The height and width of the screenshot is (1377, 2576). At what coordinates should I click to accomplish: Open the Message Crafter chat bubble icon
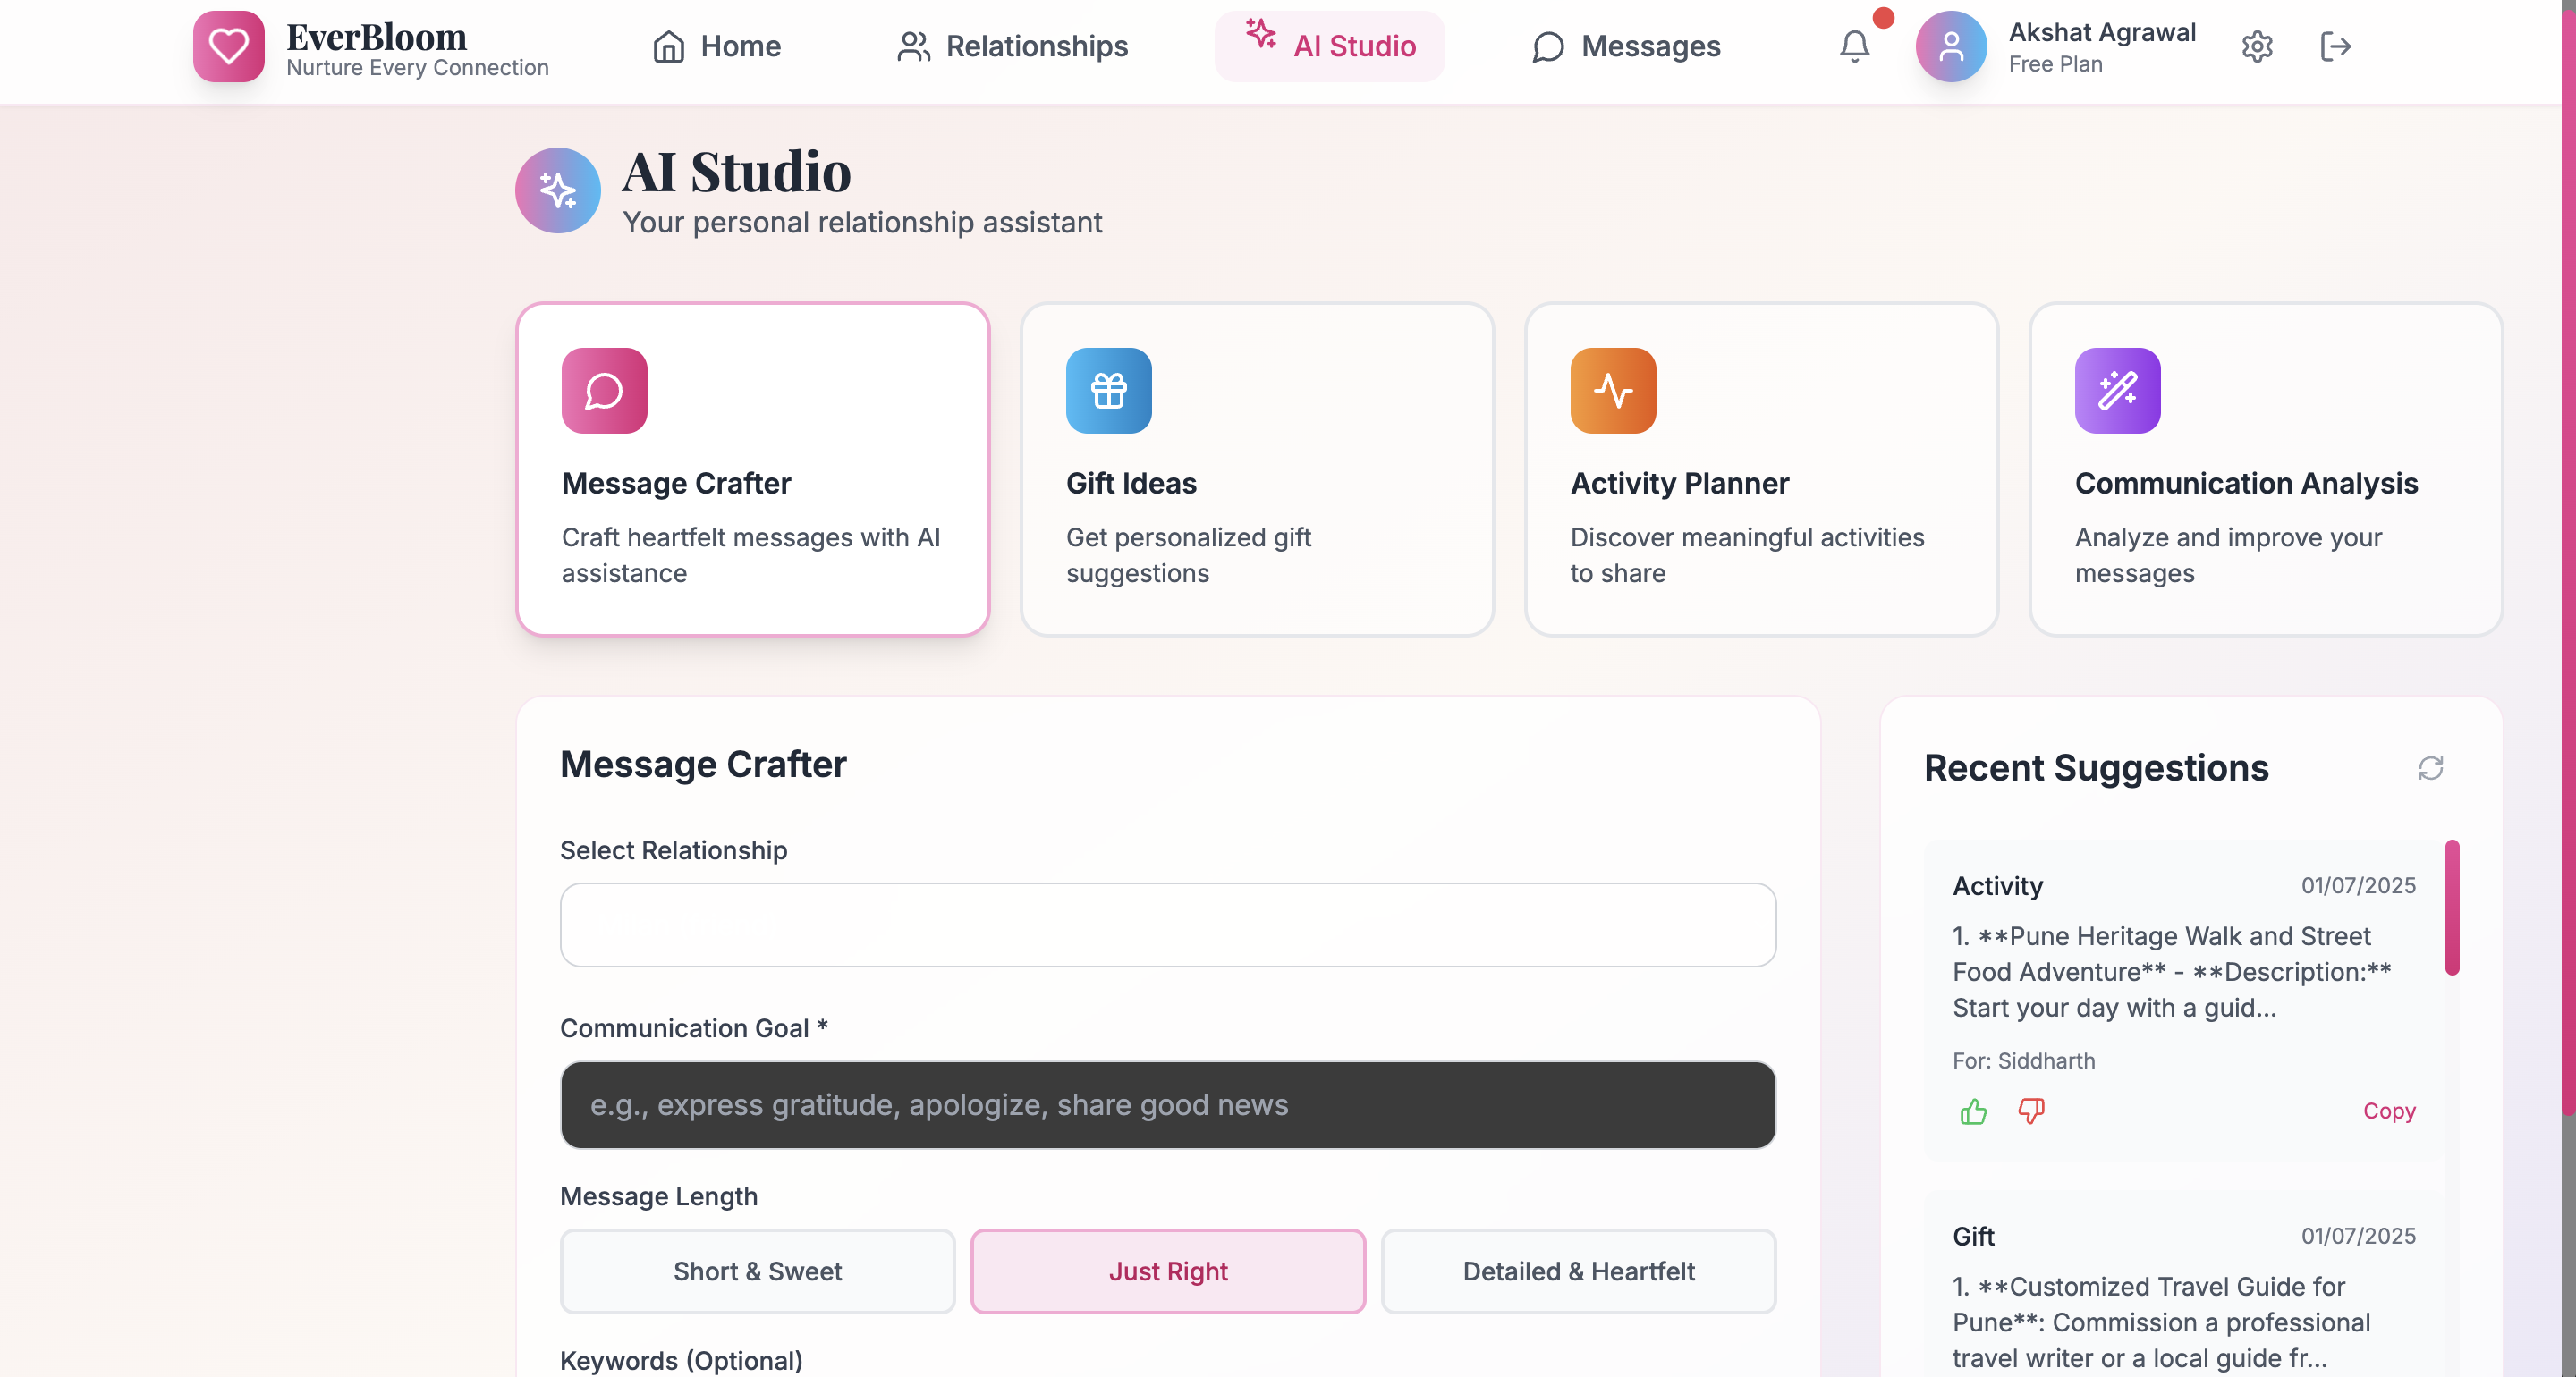[603, 391]
